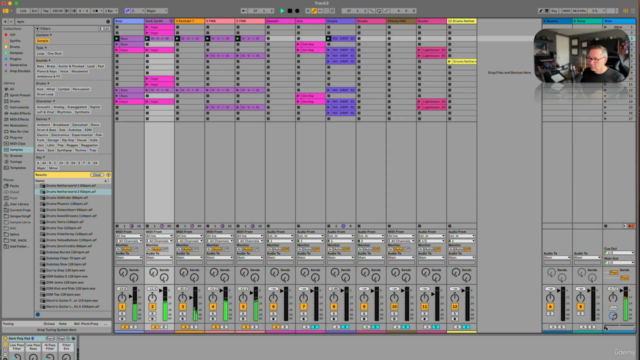Image resolution: width=640 pixels, height=360 pixels.
Task: Click track 2 pan knob
Action: 152,298
